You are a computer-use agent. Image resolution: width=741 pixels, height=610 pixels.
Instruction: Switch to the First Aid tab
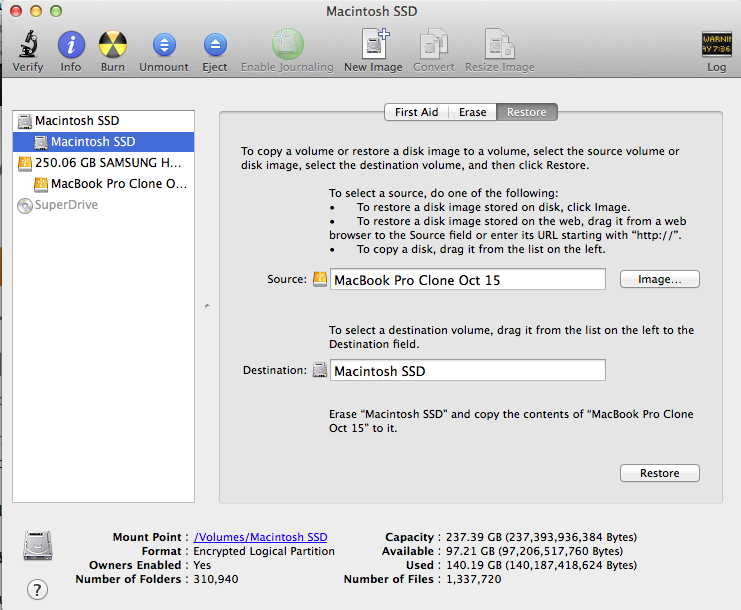416,112
